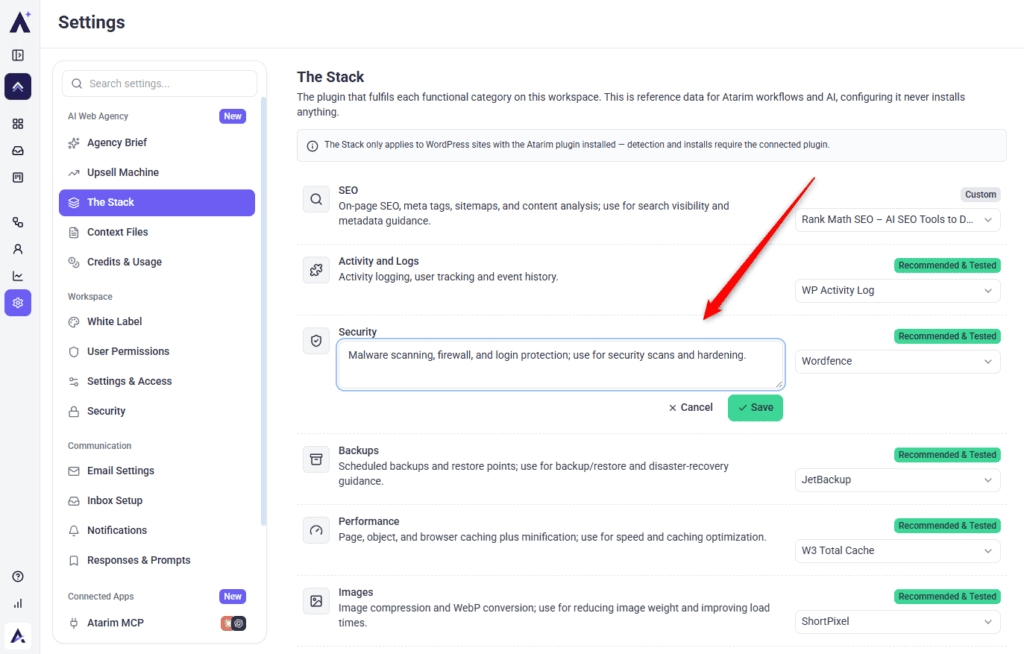
Task: Expand the JetBackup dropdown
Action: (x=897, y=480)
